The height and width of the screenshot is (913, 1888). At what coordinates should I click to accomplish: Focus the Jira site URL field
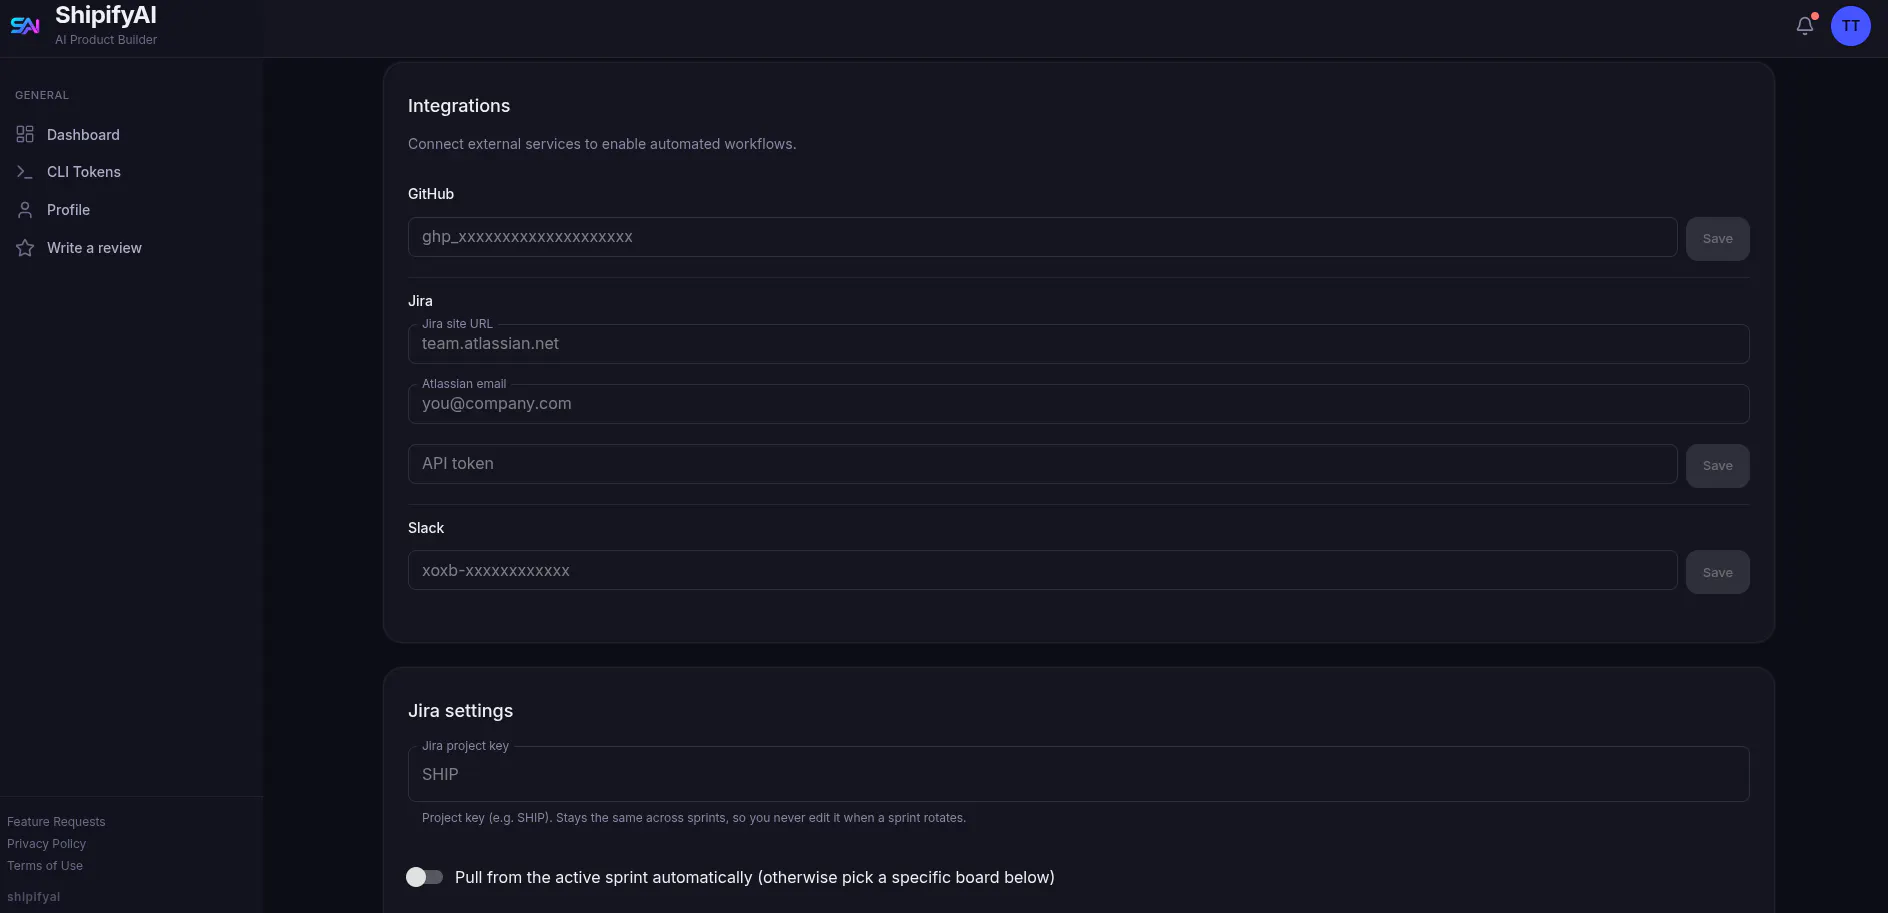(x=1078, y=344)
